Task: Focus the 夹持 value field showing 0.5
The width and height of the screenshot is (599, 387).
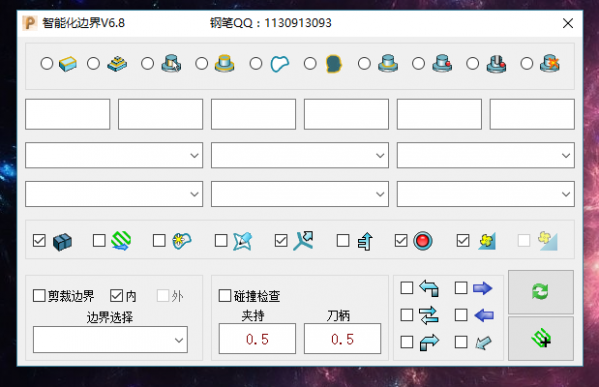Action: click(x=257, y=339)
